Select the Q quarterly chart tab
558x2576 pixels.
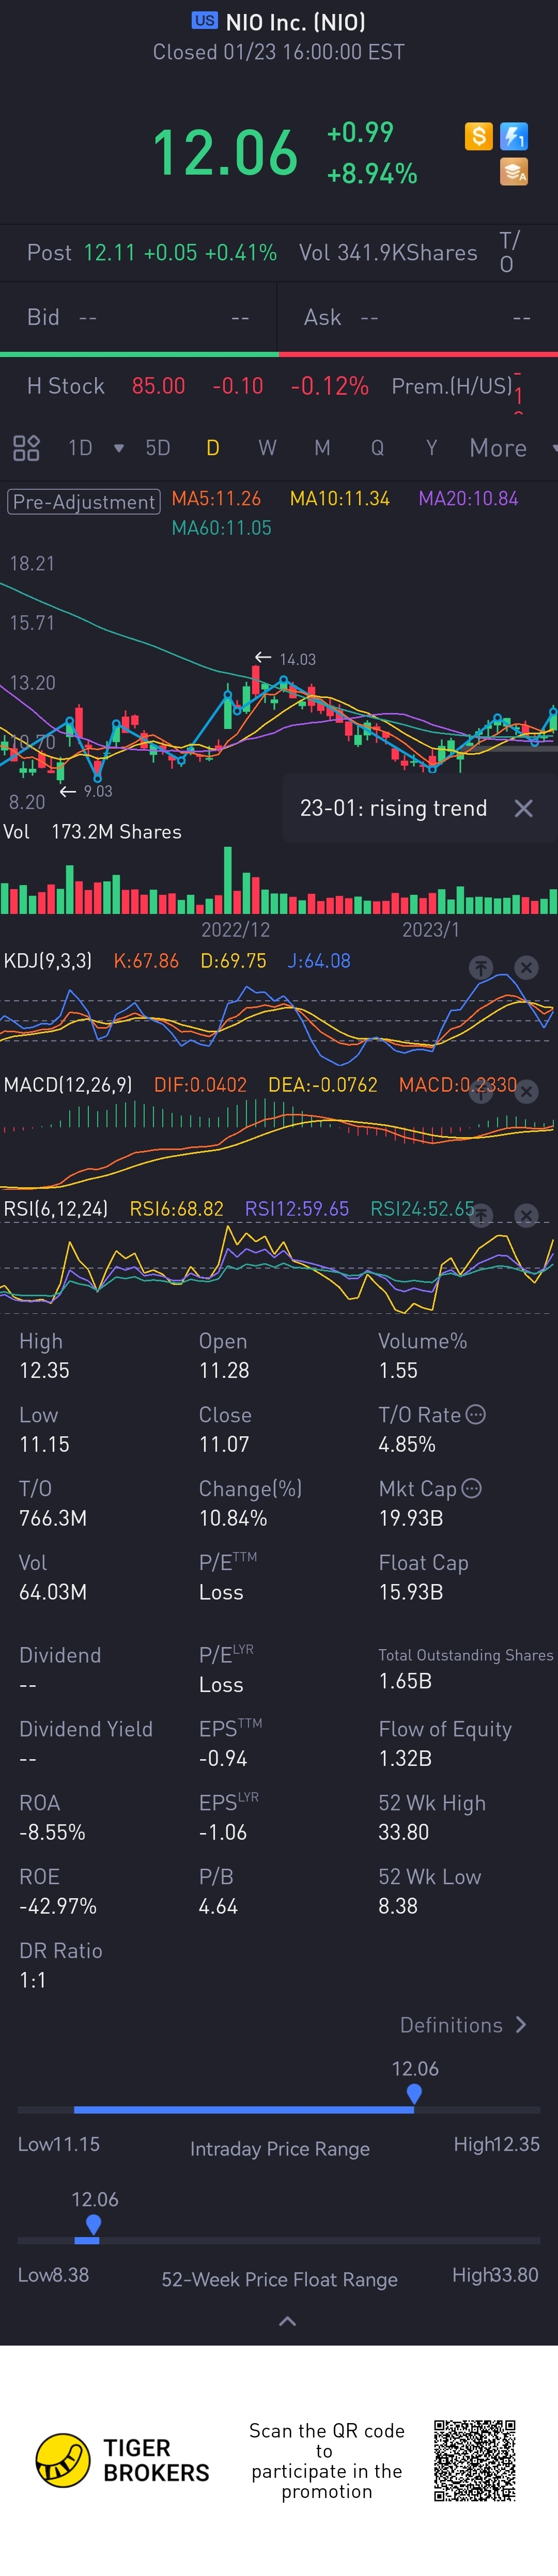coord(377,448)
